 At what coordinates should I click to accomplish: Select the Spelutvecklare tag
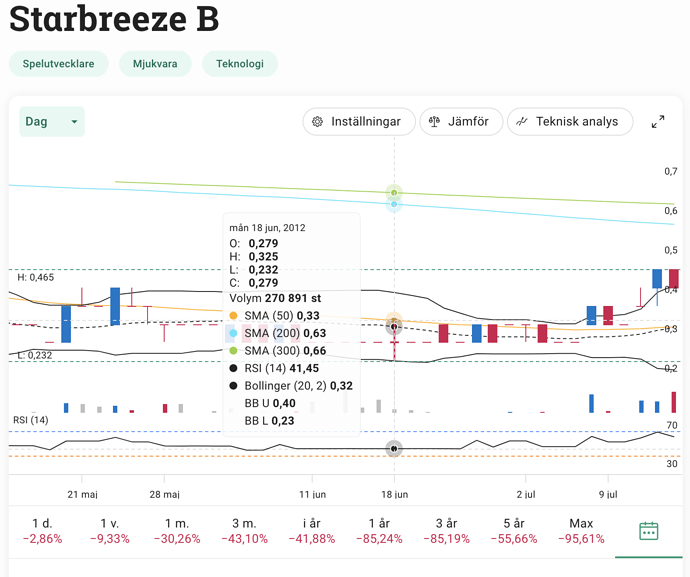click(x=59, y=64)
